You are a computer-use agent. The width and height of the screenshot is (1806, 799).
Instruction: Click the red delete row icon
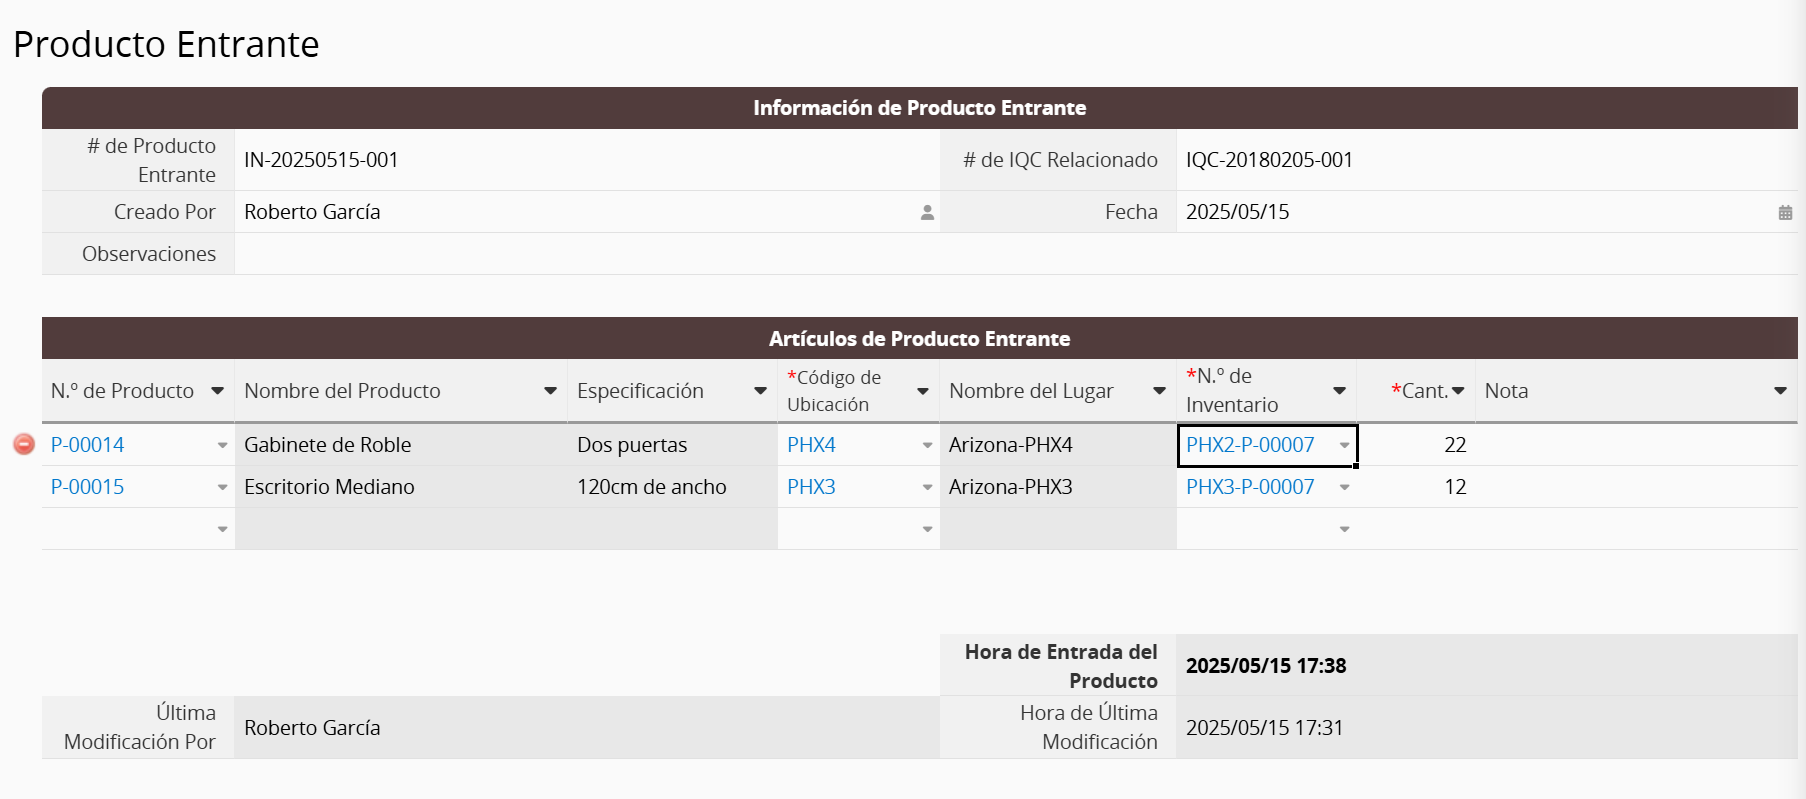pos(24,444)
